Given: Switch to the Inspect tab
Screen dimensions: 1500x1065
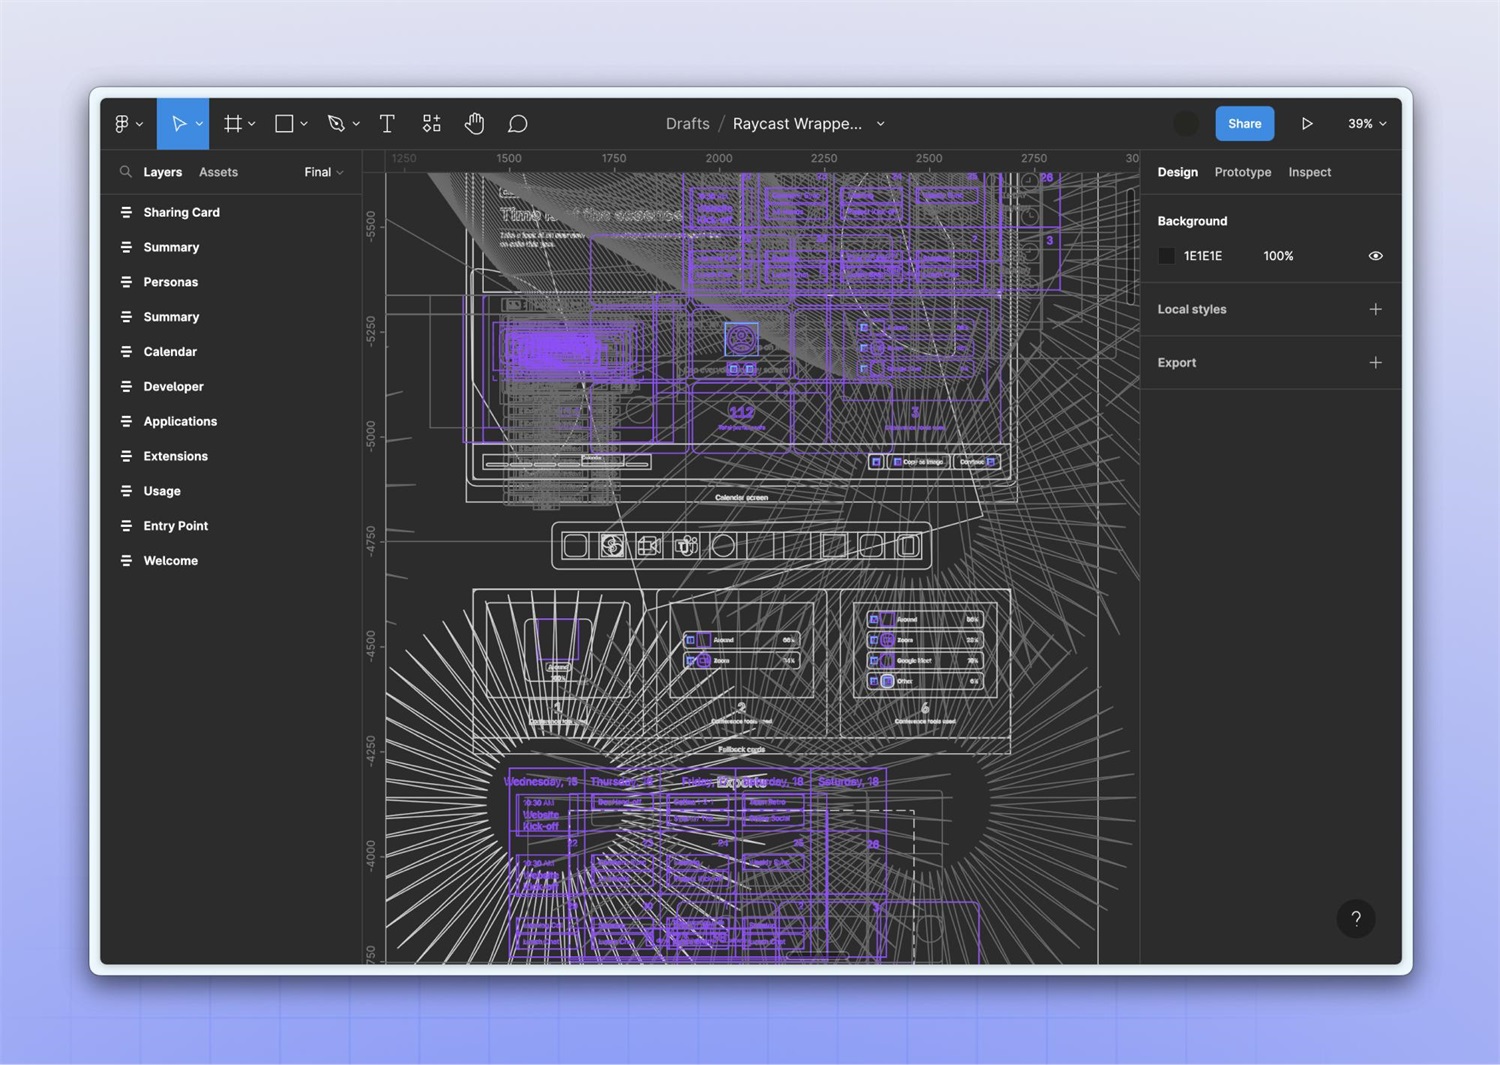Looking at the screenshot, I should (1309, 172).
